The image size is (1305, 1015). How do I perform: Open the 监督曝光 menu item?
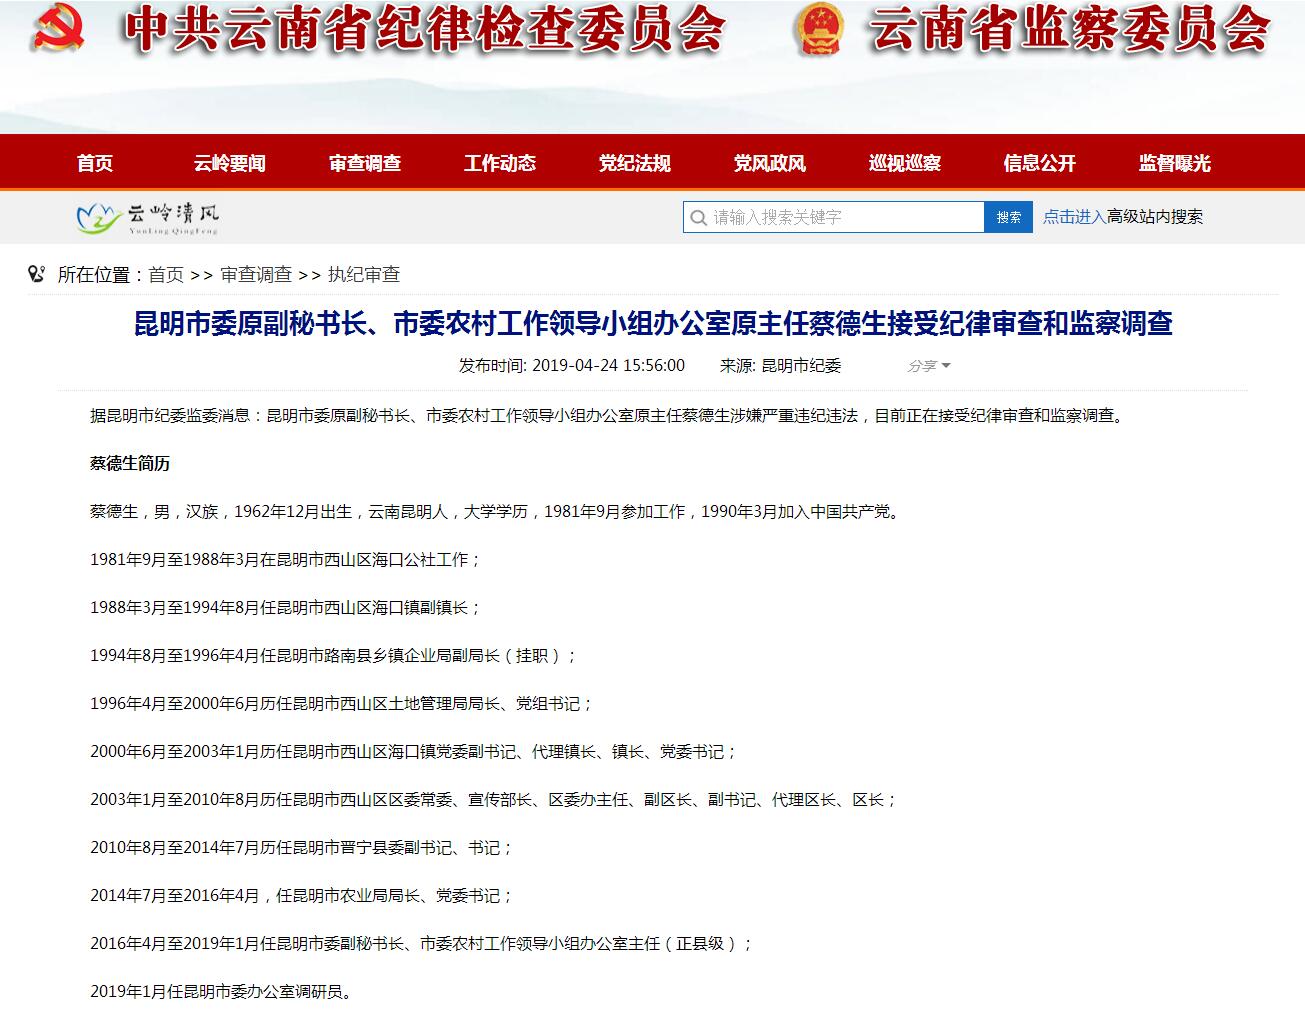[x=1175, y=163]
